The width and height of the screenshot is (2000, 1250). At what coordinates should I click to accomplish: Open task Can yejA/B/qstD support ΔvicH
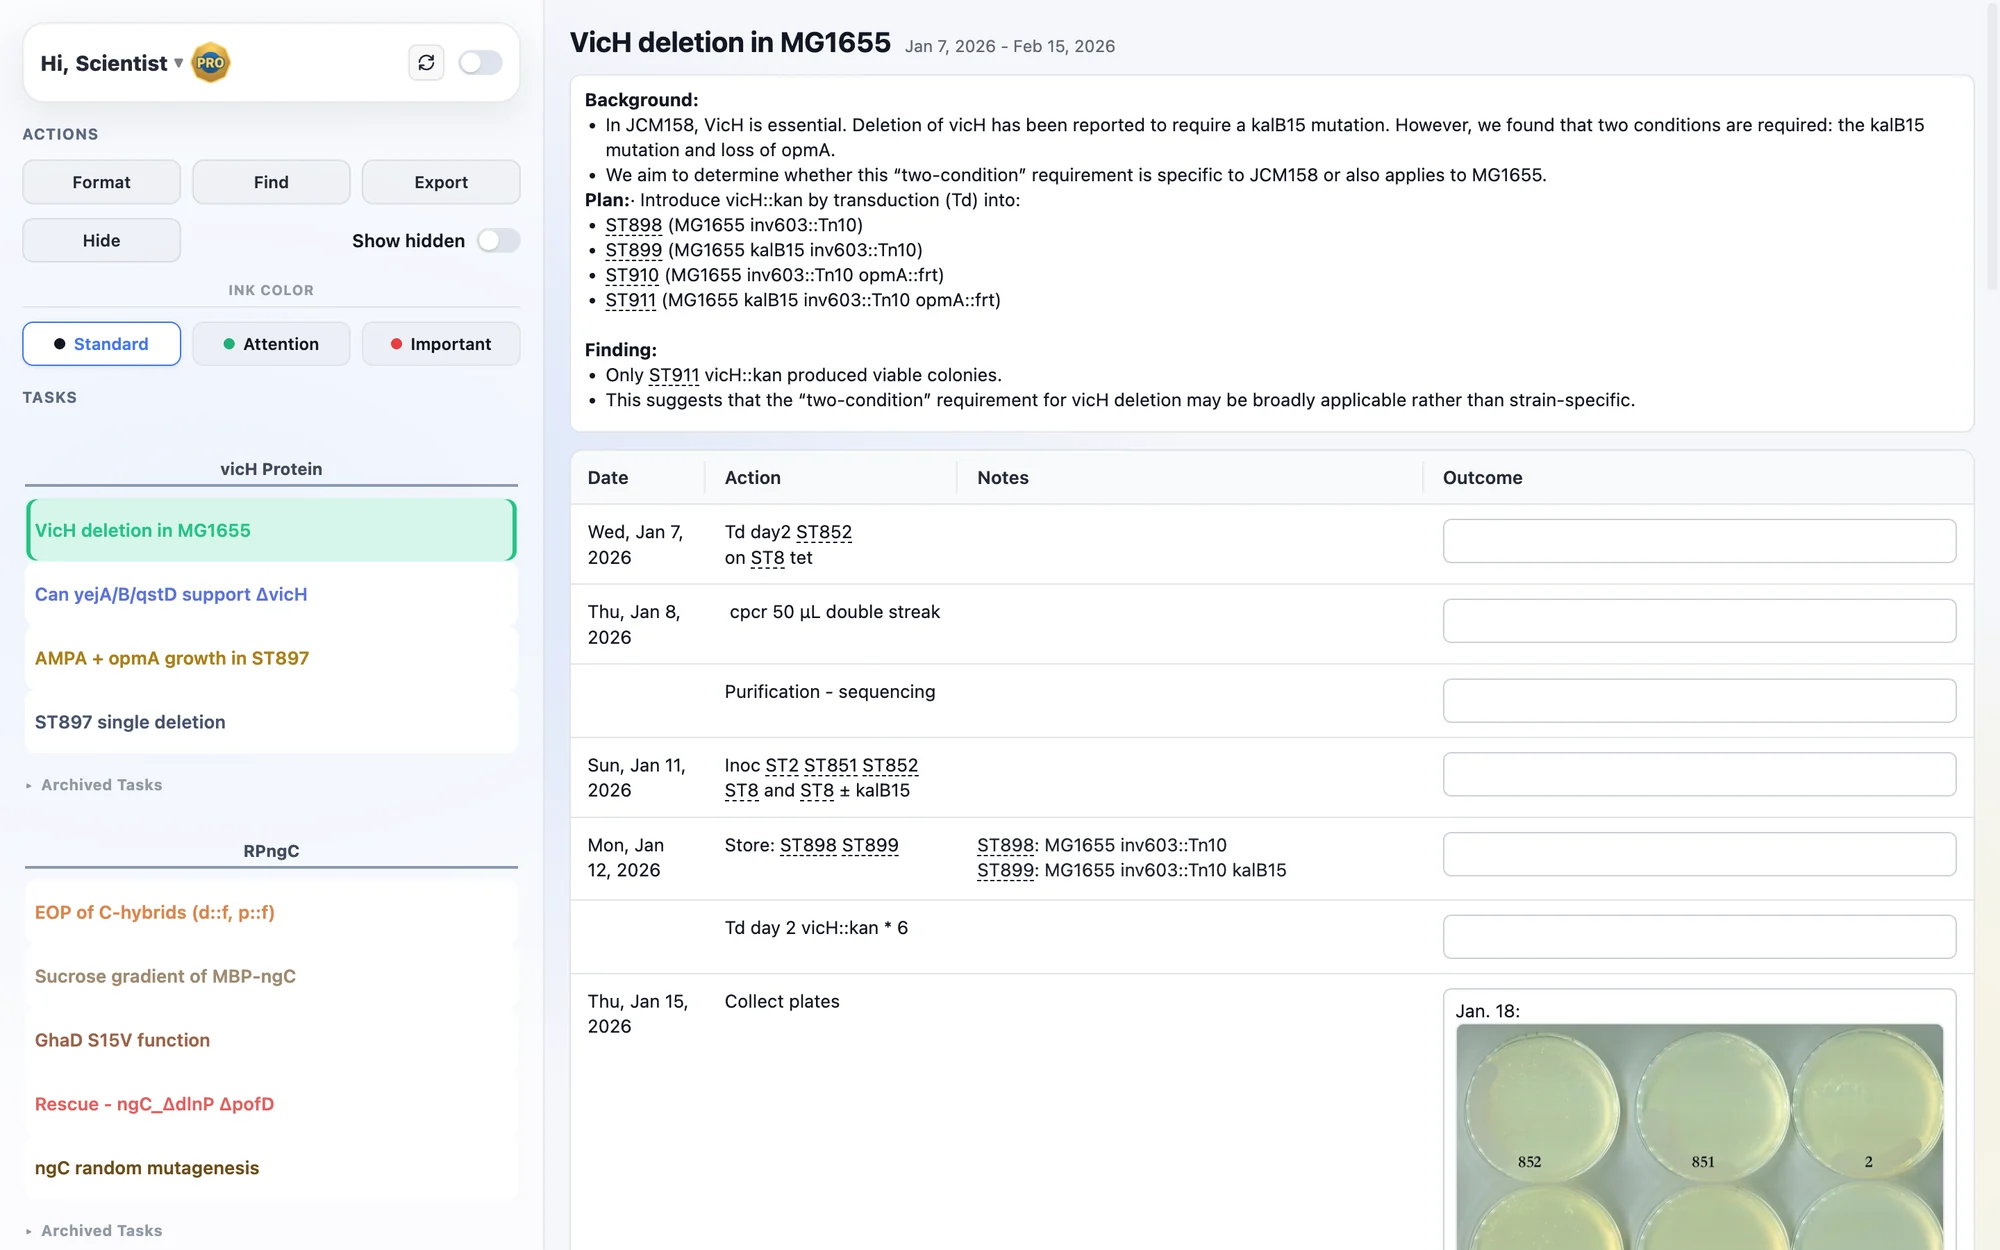point(271,594)
